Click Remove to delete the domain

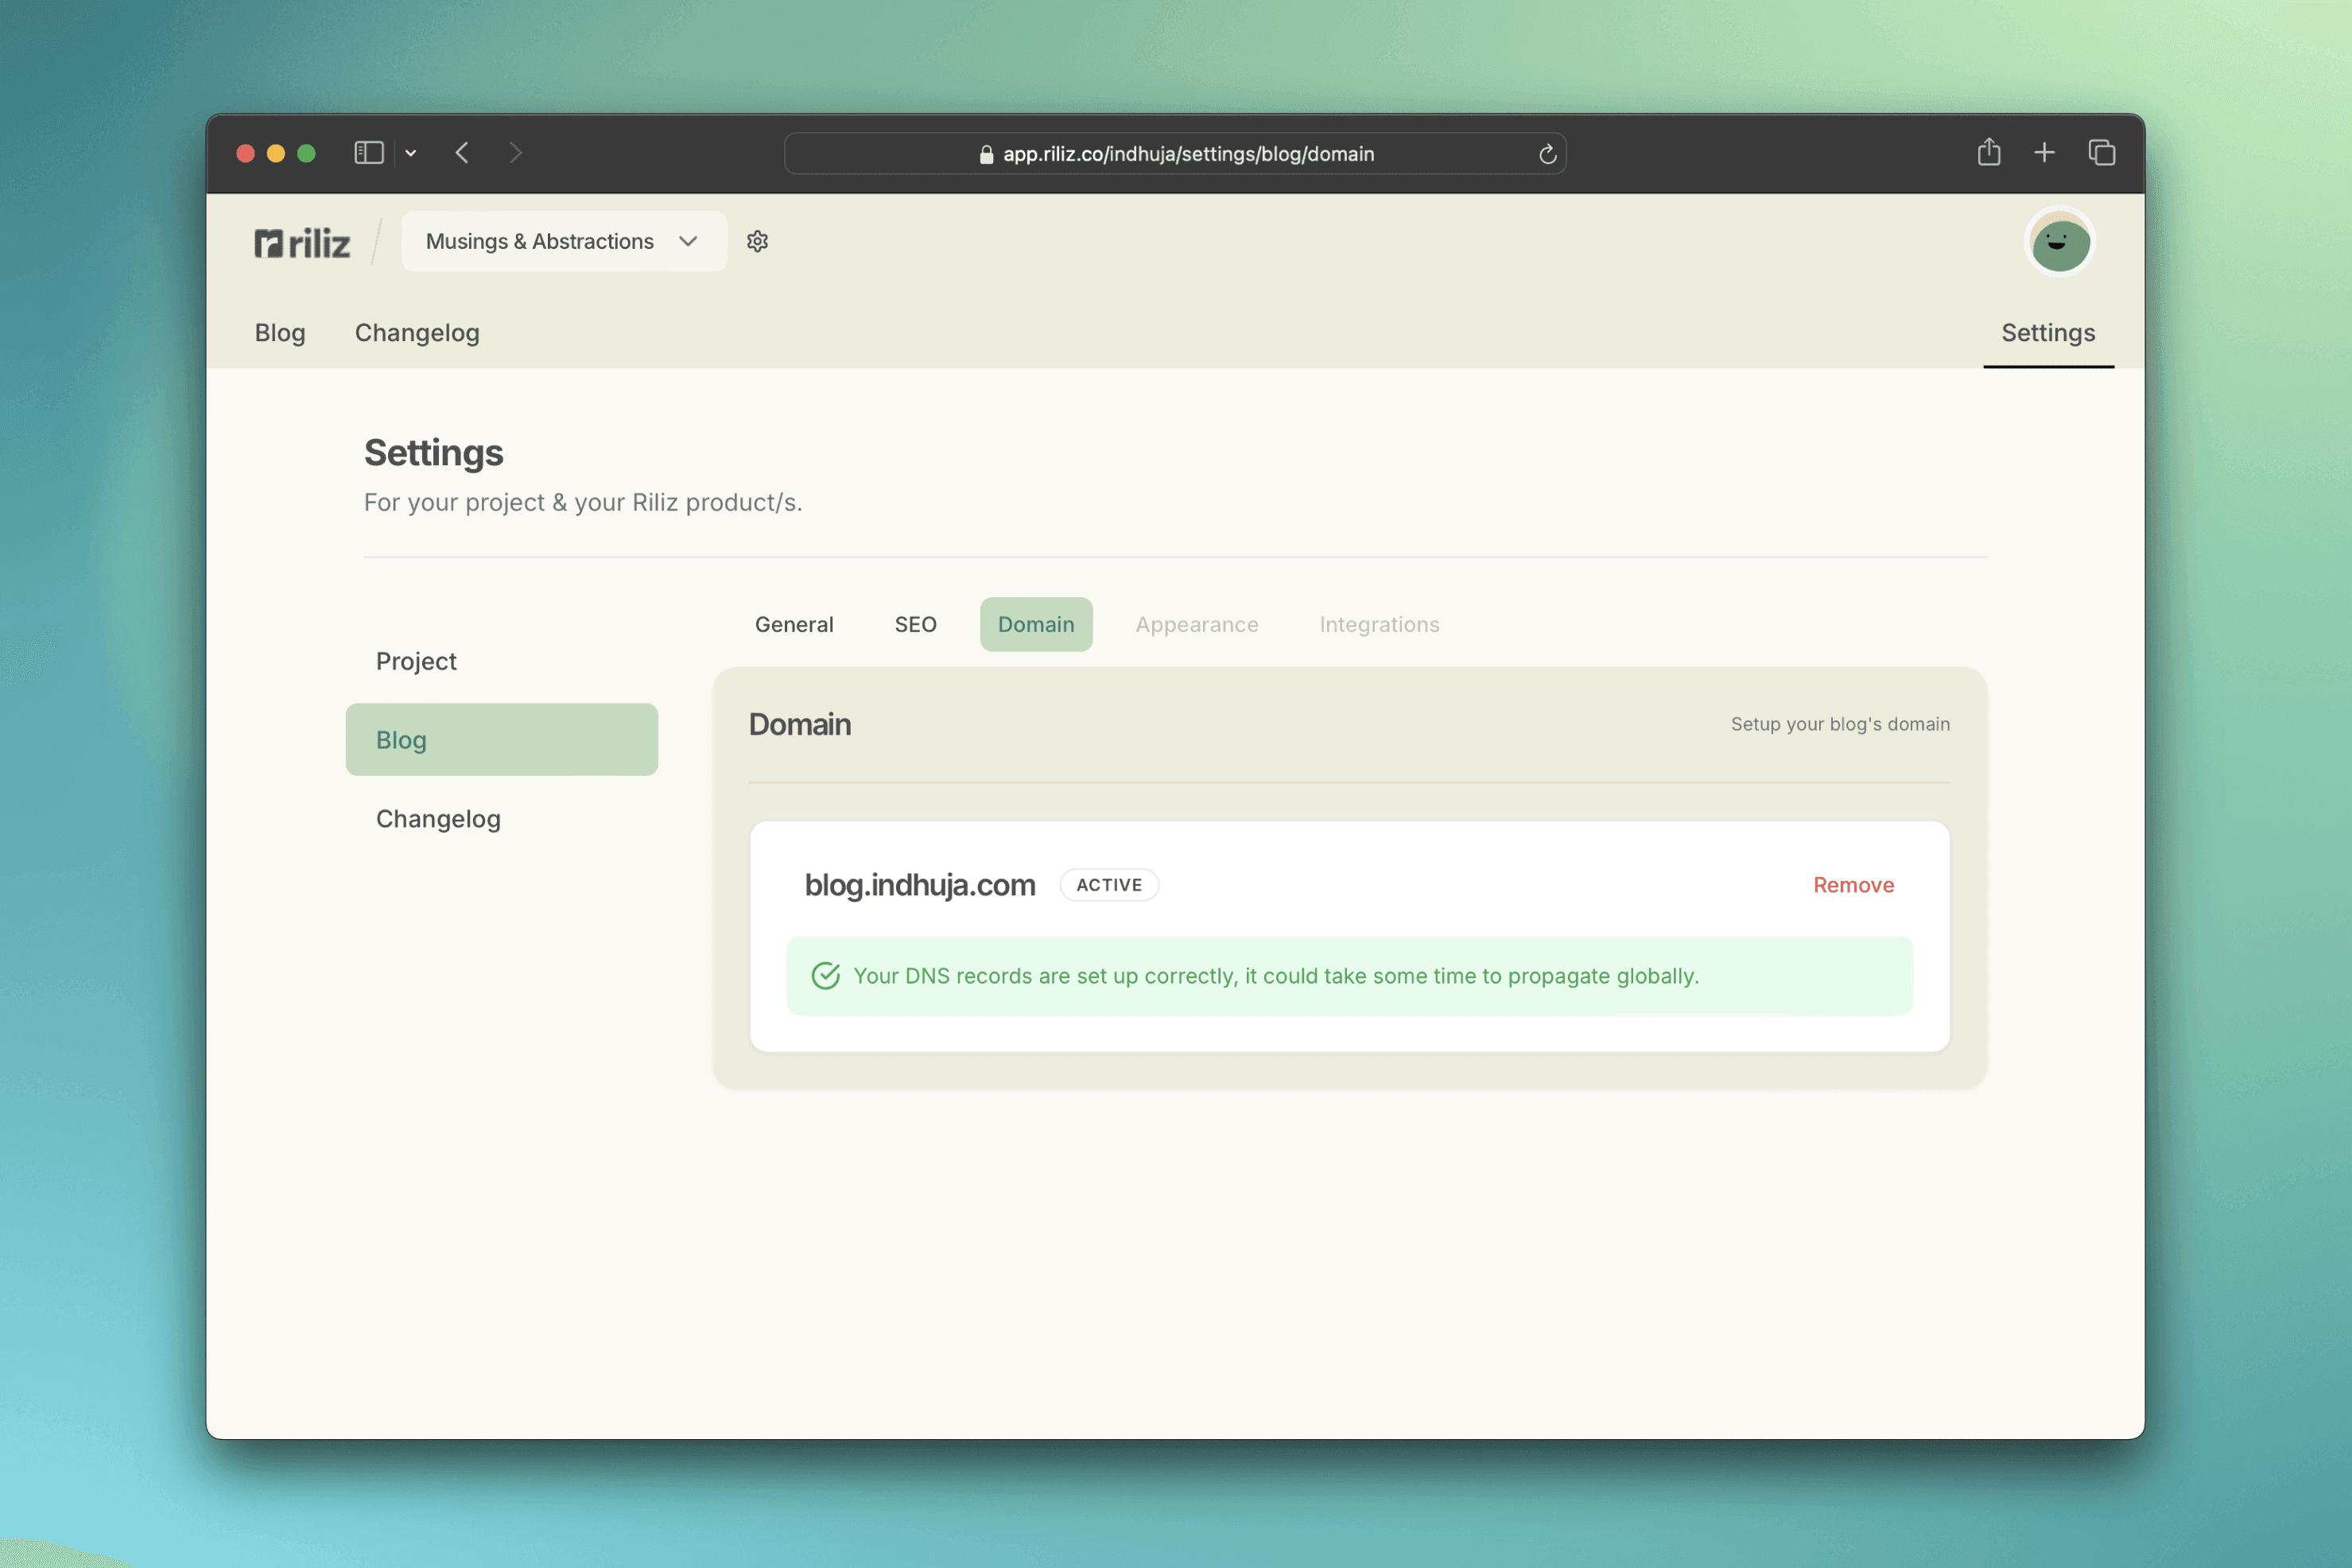click(x=1853, y=883)
